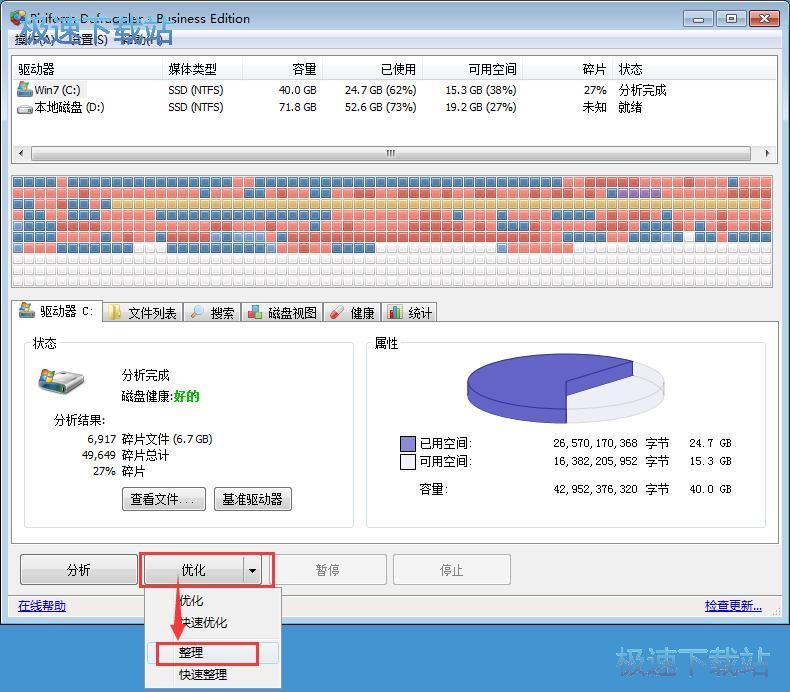Click the 驱动器 column header

click(87, 69)
